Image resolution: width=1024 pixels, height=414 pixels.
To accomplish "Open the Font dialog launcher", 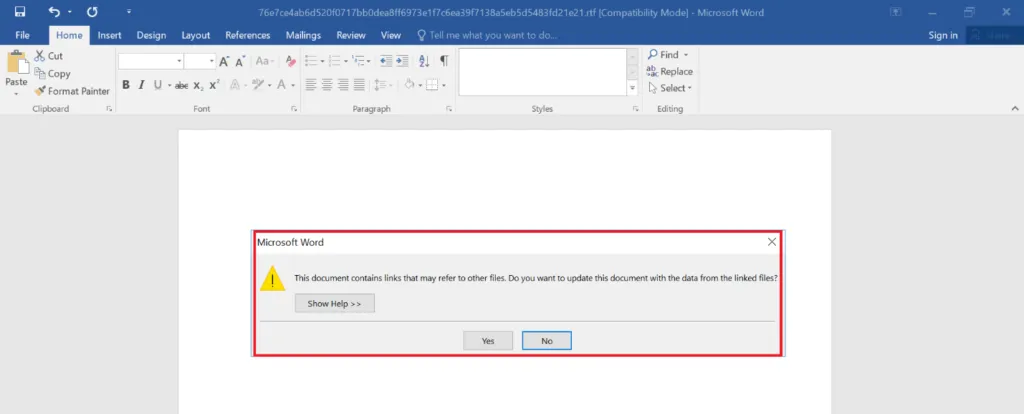I will pos(294,109).
